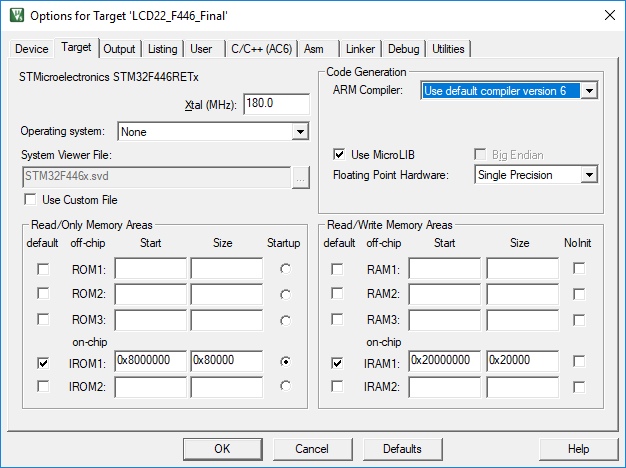
Task: Open the Floating Point Hardware dropdown
Action: (x=589, y=175)
